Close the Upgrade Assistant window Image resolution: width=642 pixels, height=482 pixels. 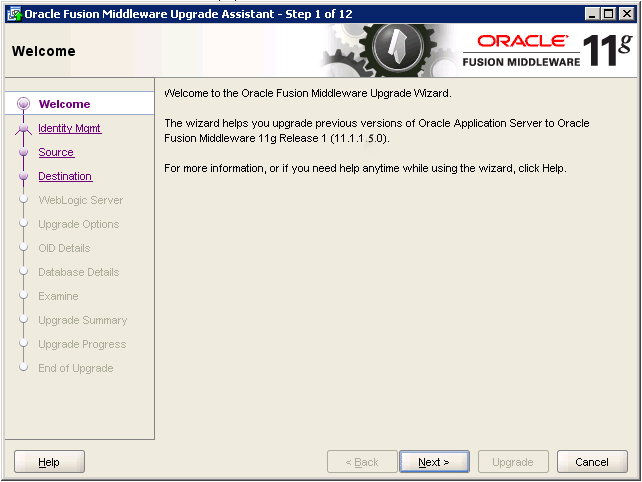[627, 14]
